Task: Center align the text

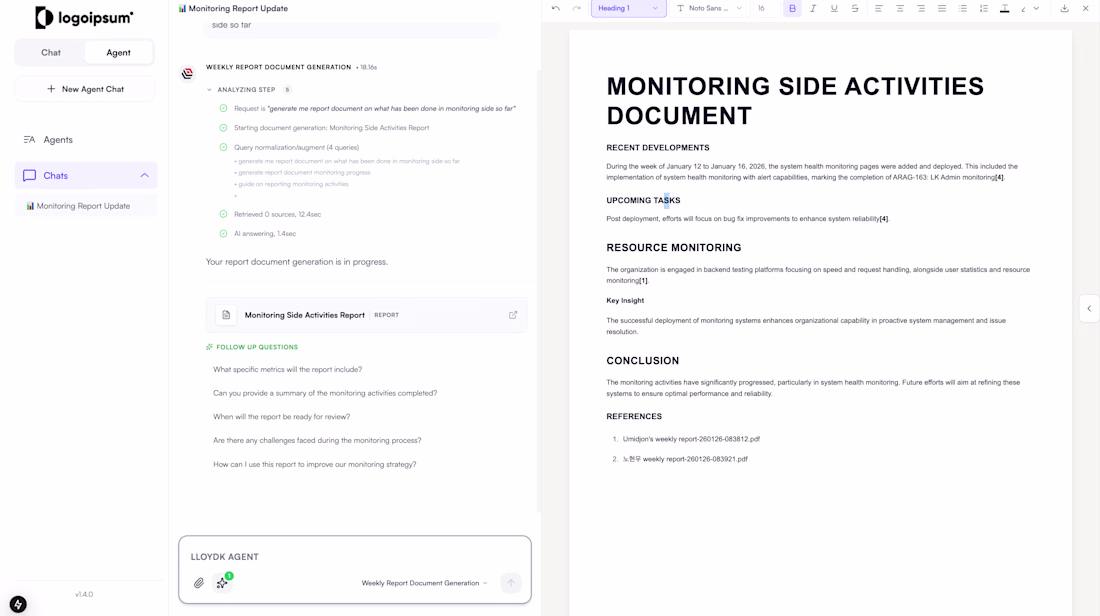Action: pyautogui.click(x=899, y=8)
